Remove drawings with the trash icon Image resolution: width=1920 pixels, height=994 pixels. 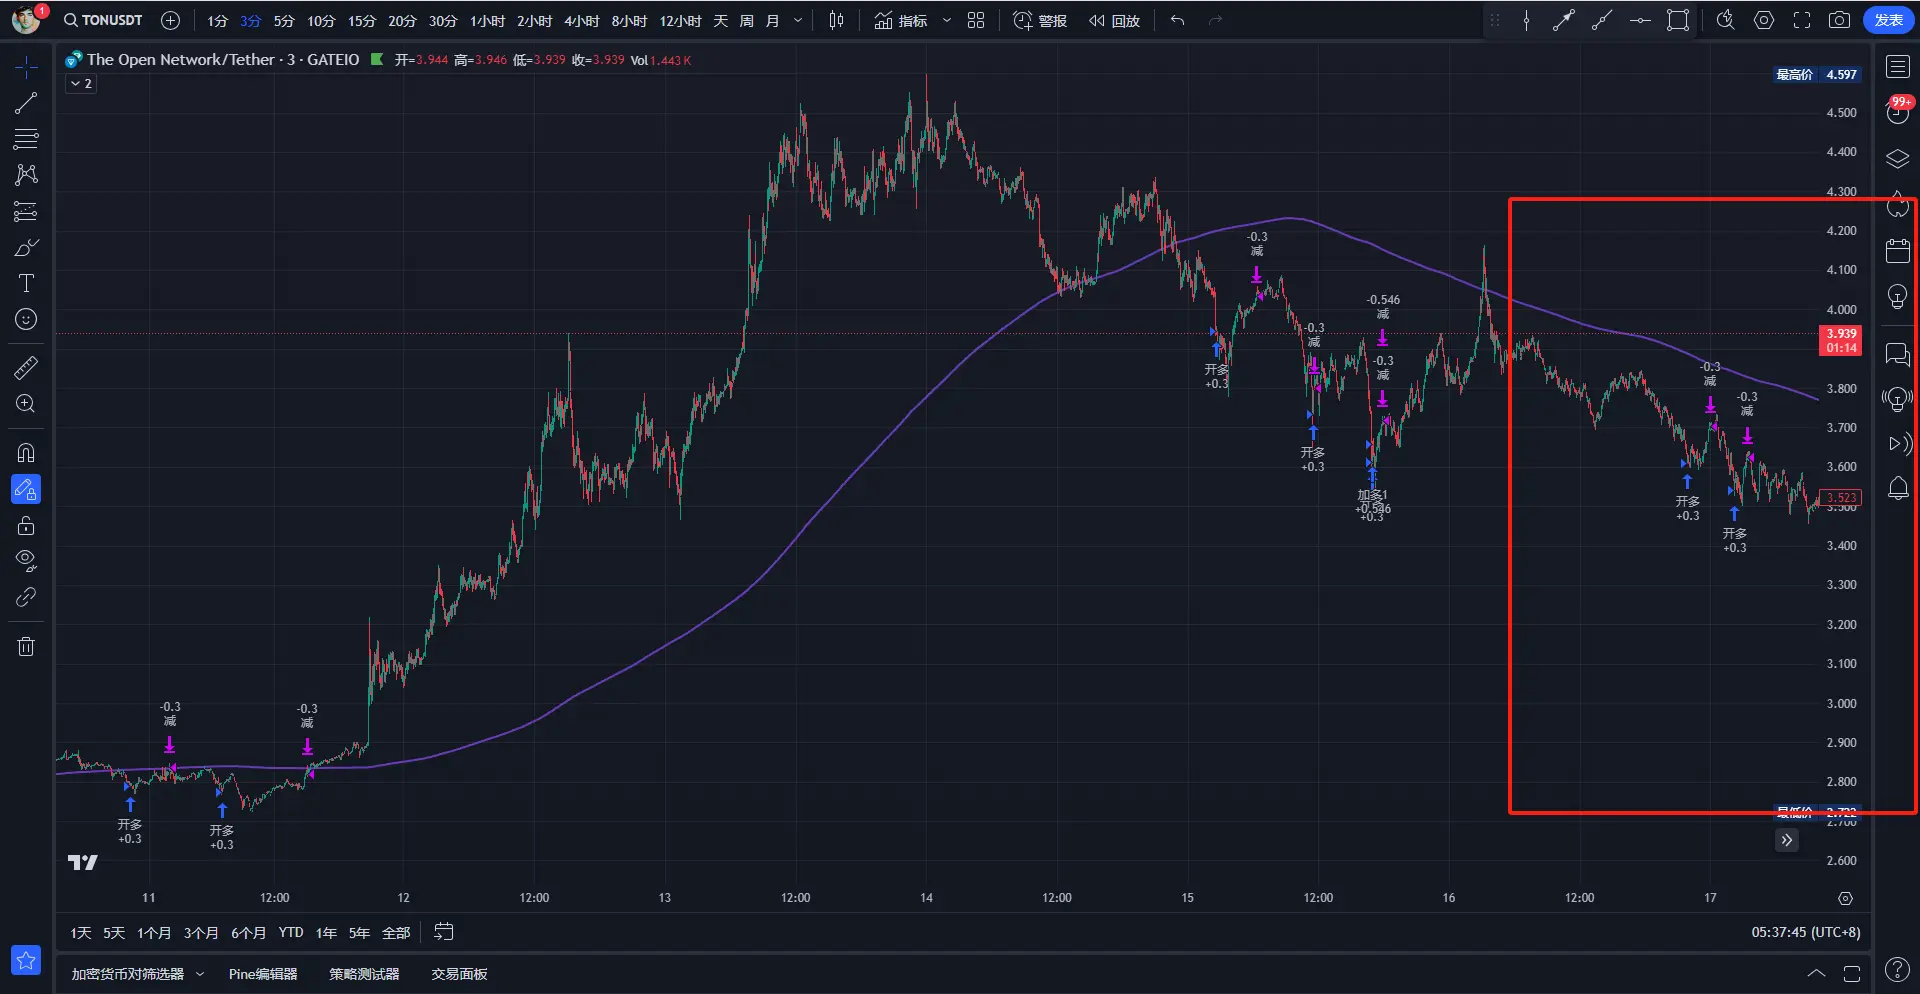[x=26, y=646]
